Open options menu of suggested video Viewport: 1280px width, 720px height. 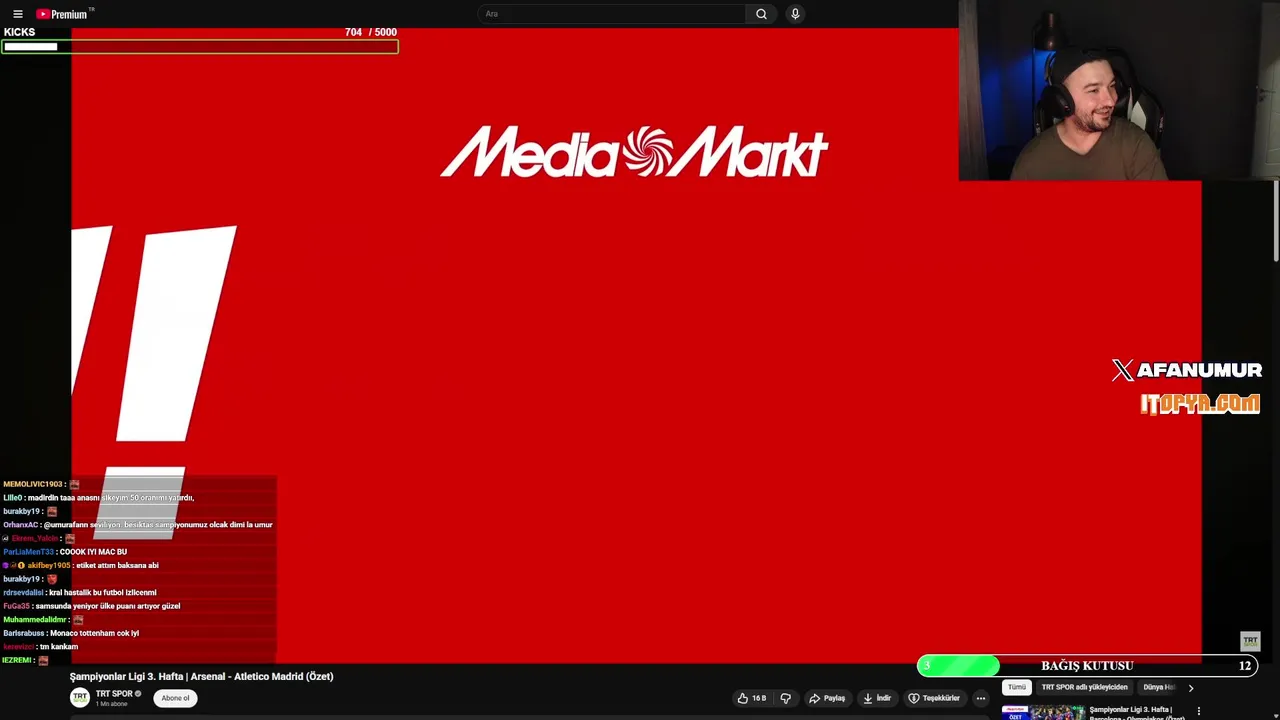pos(1198,712)
